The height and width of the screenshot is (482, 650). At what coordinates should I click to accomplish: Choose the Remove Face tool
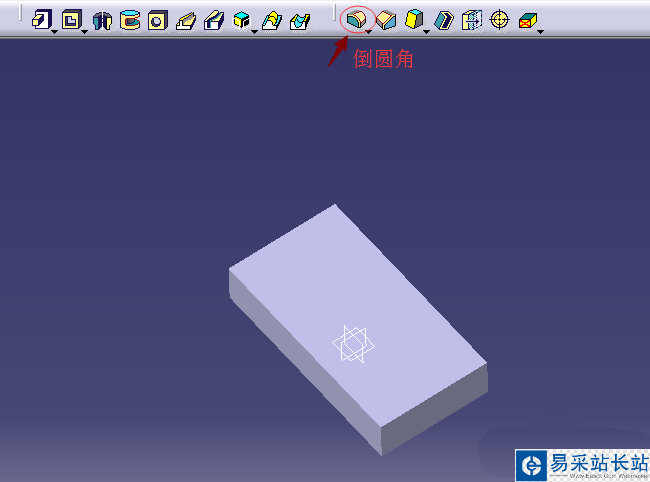point(528,20)
